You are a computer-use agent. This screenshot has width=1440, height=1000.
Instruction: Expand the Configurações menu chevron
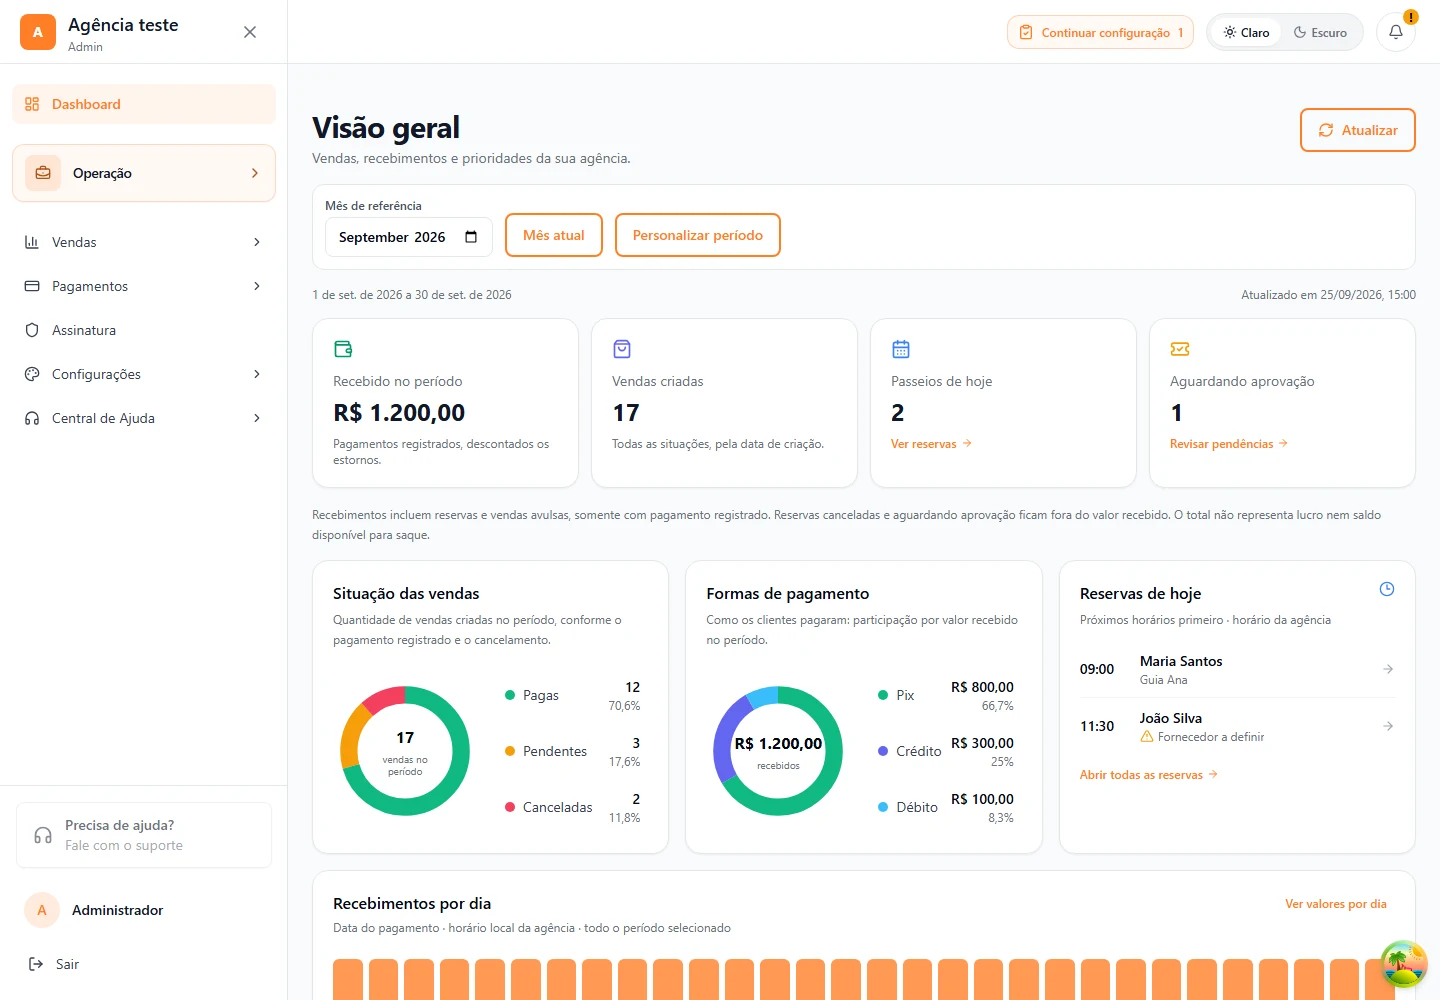click(257, 374)
